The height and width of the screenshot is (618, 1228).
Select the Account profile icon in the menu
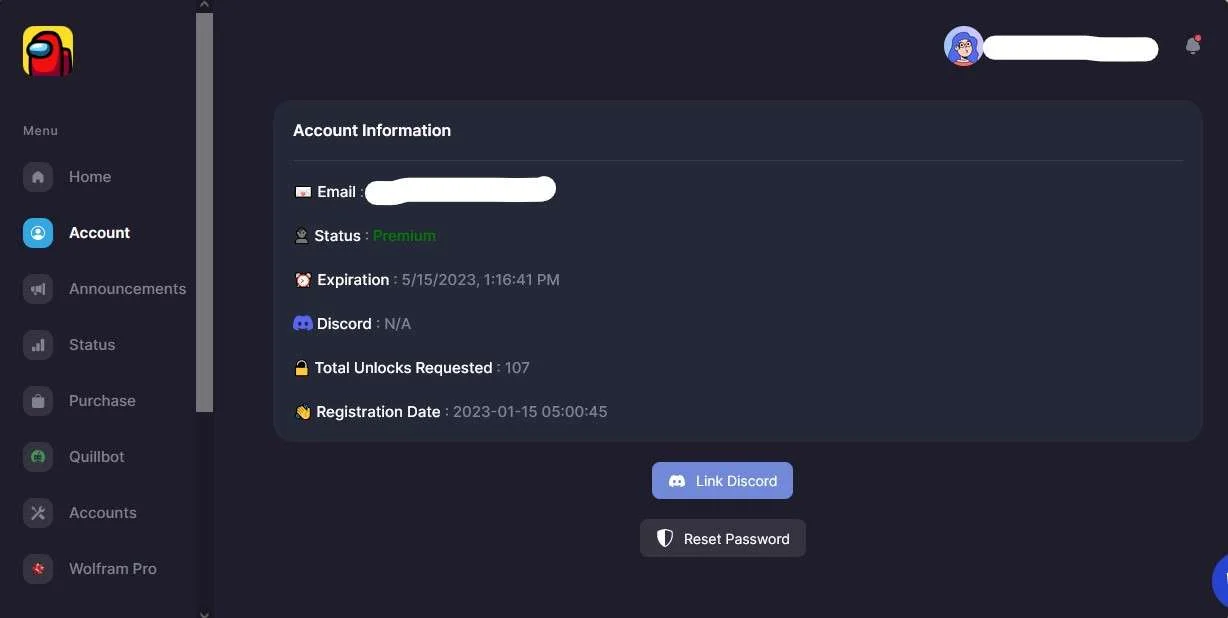pyautogui.click(x=38, y=233)
